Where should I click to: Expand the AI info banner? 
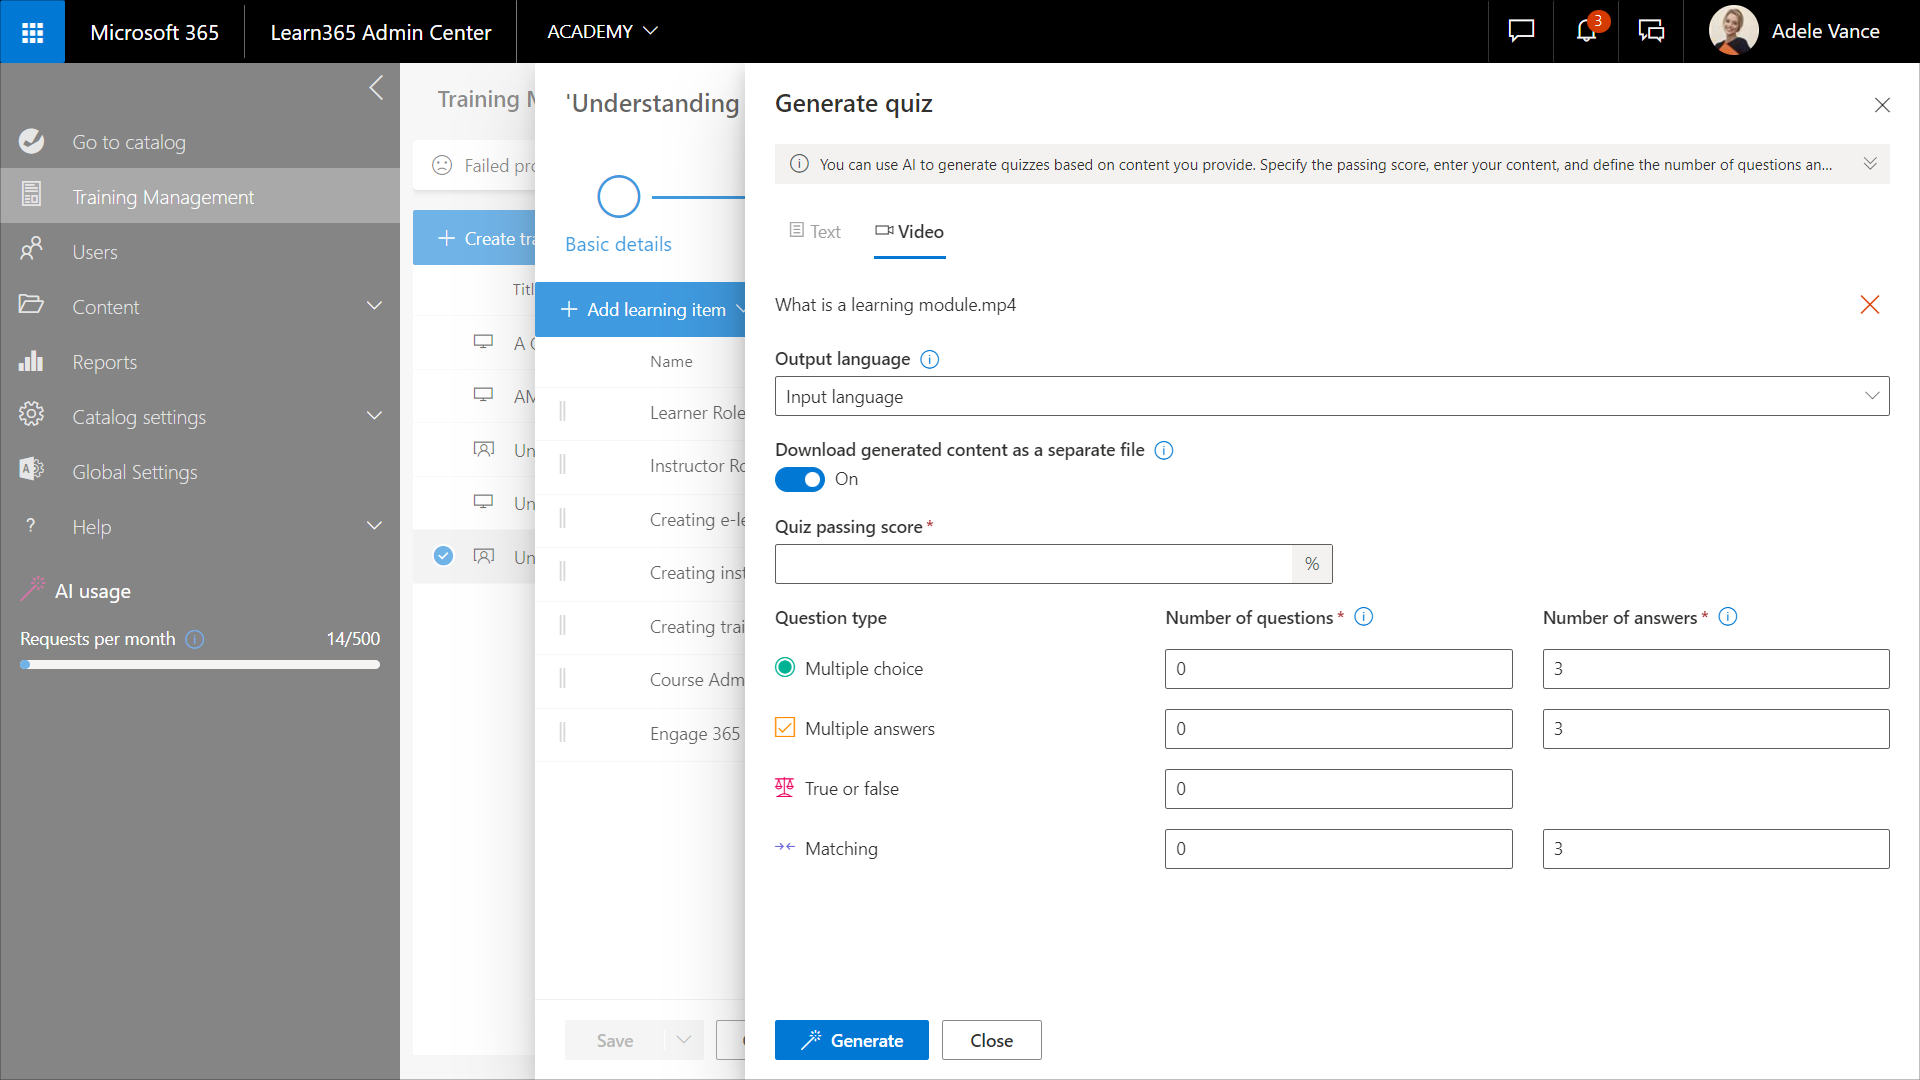1869,164
